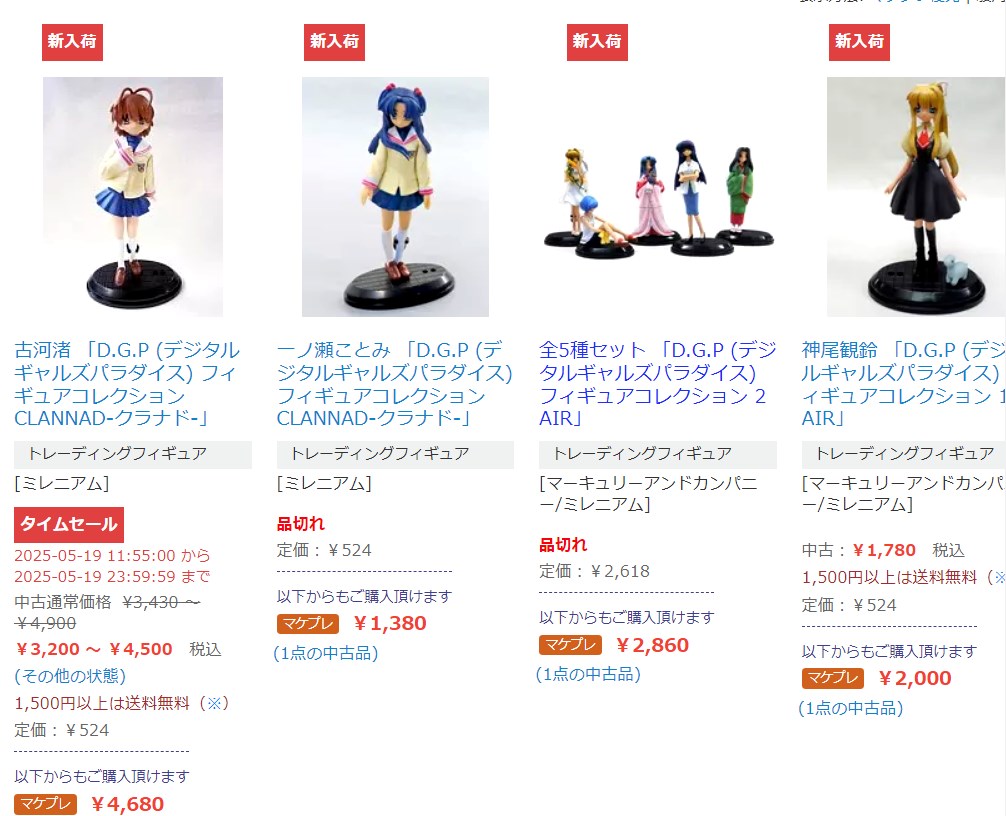
Task: Open the 全5種セット AIR figures image
Action: [658, 197]
